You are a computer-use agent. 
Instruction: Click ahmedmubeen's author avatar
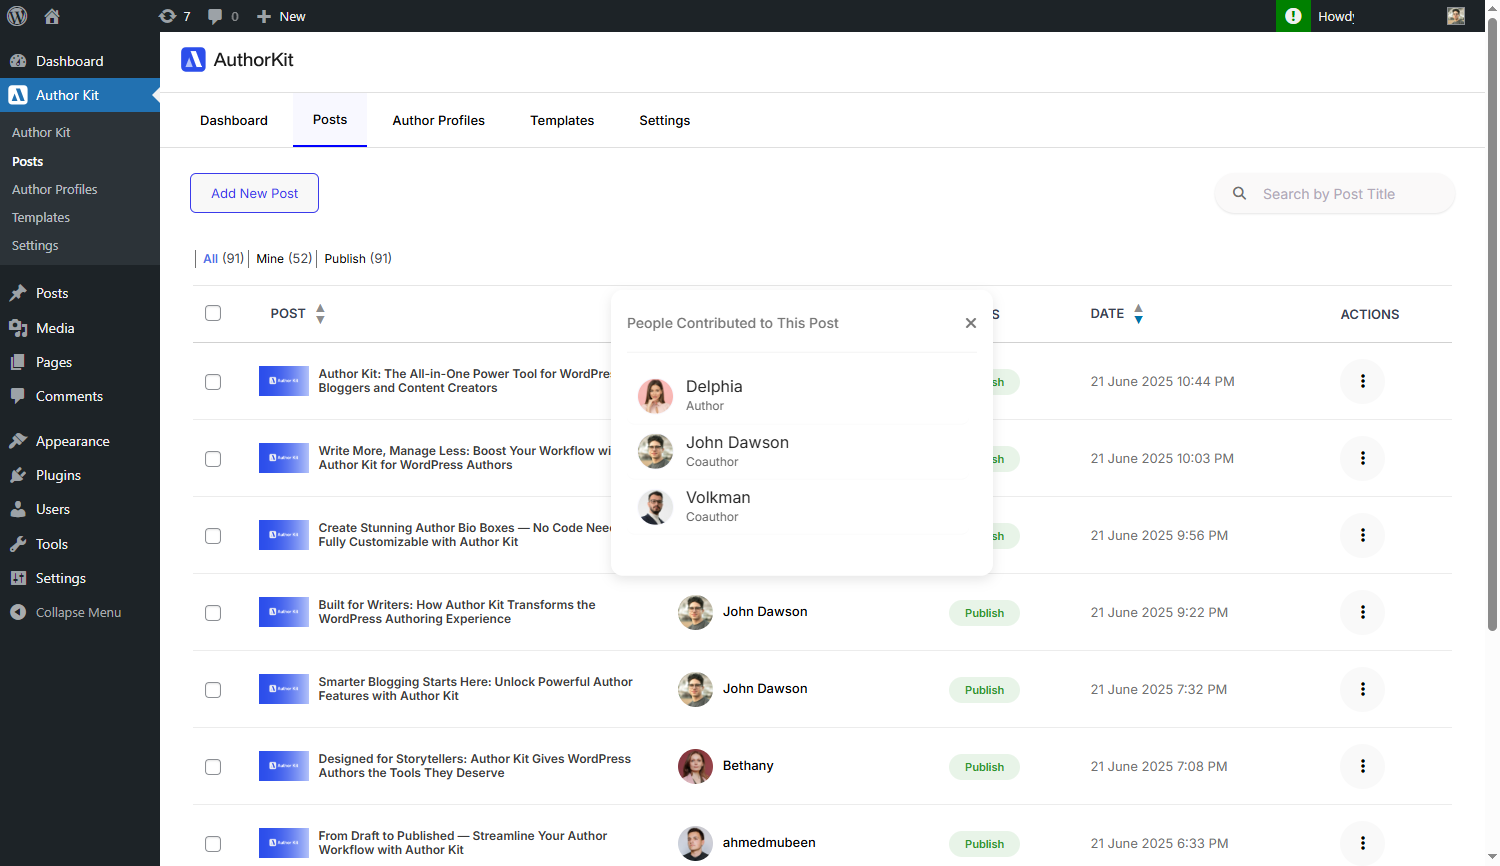pyautogui.click(x=695, y=843)
